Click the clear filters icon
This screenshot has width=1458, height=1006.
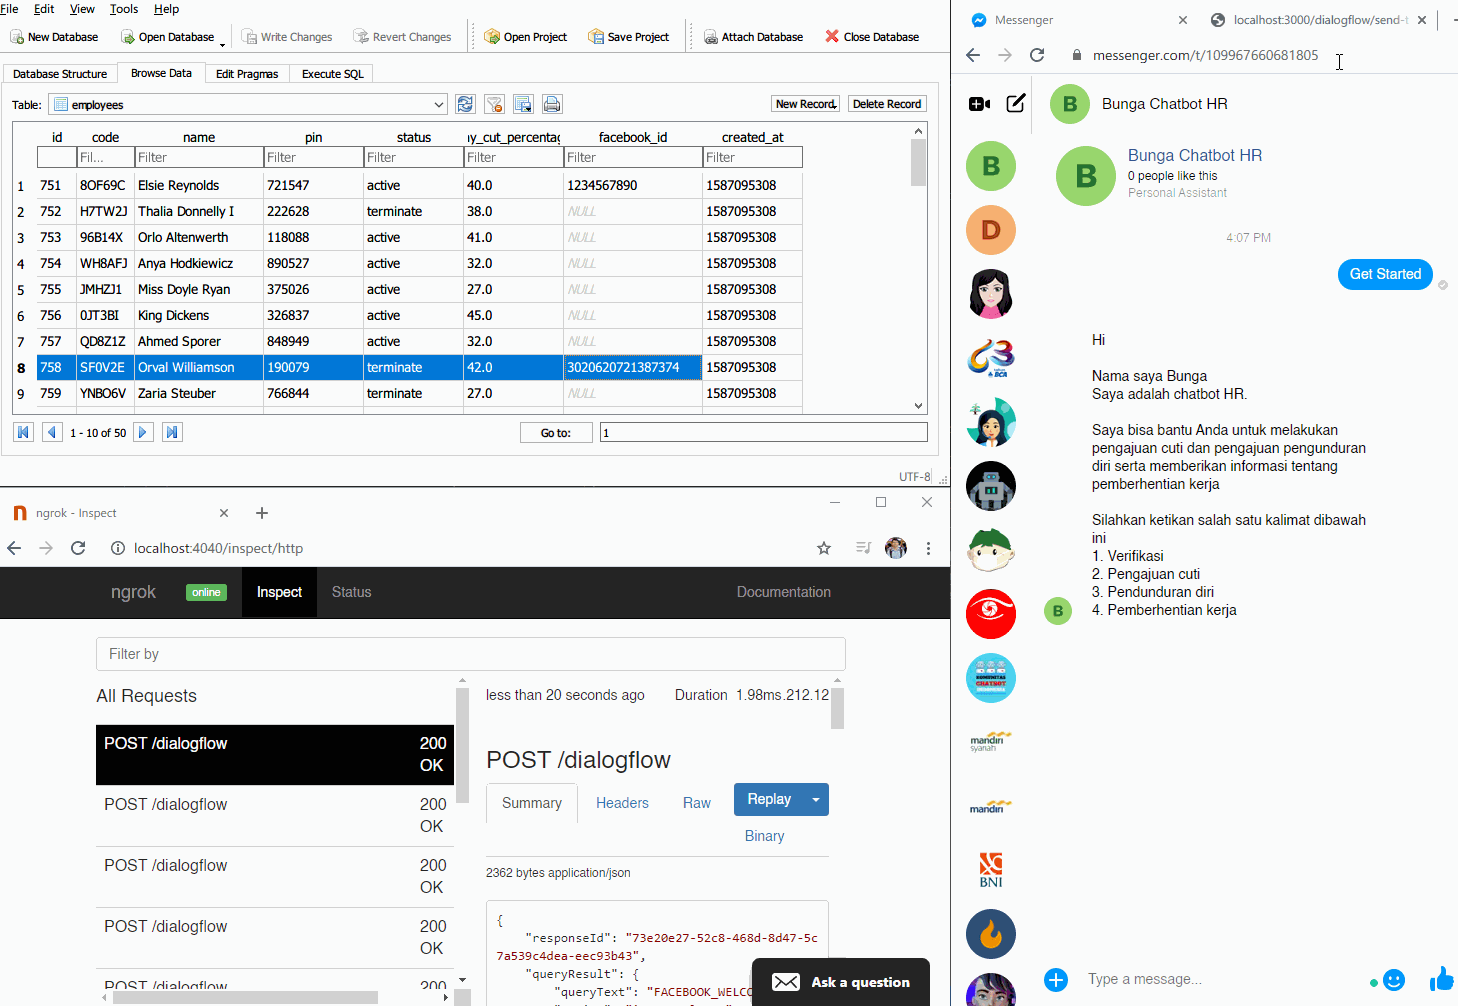(x=494, y=104)
